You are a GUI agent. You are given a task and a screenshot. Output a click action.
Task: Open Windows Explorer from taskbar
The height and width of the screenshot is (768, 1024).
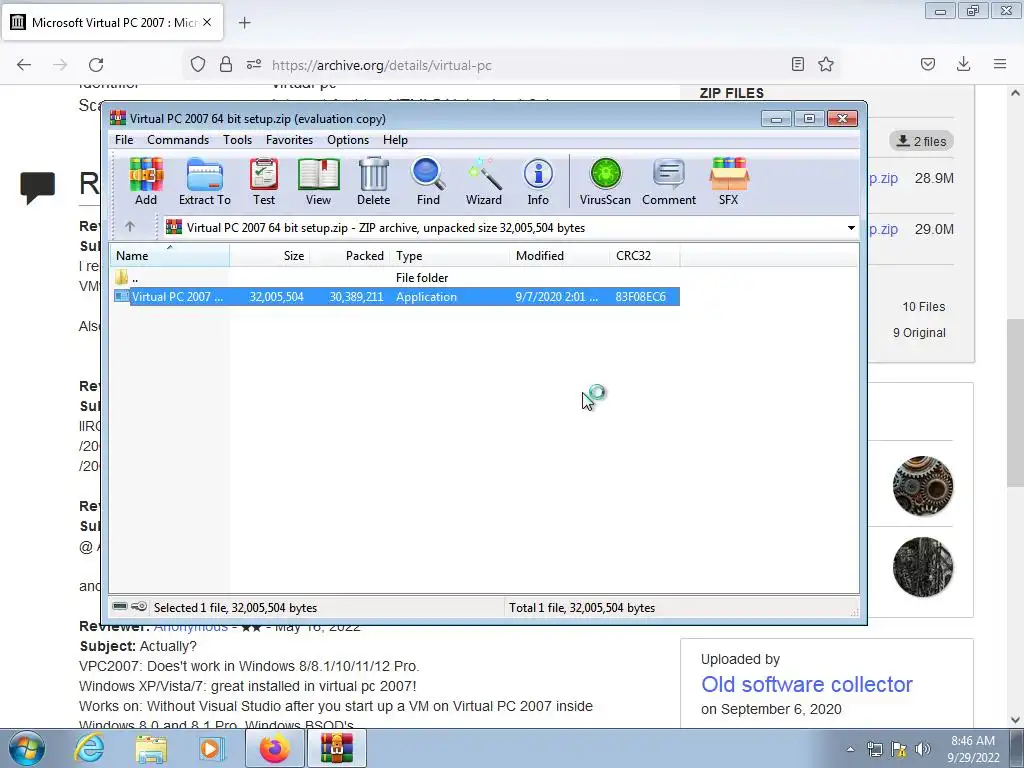151,748
